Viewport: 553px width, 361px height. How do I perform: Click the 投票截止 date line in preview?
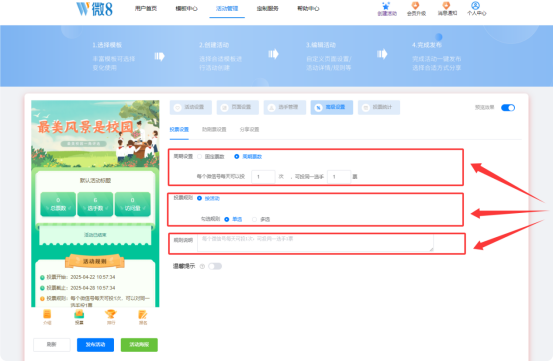tap(78, 288)
